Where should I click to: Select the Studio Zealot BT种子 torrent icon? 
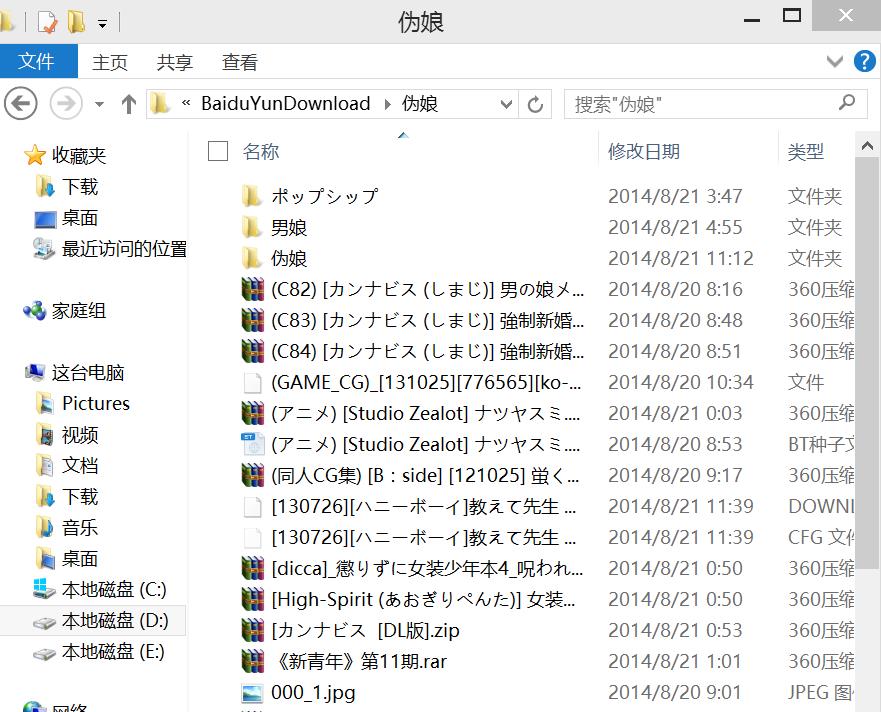(252, 445)
